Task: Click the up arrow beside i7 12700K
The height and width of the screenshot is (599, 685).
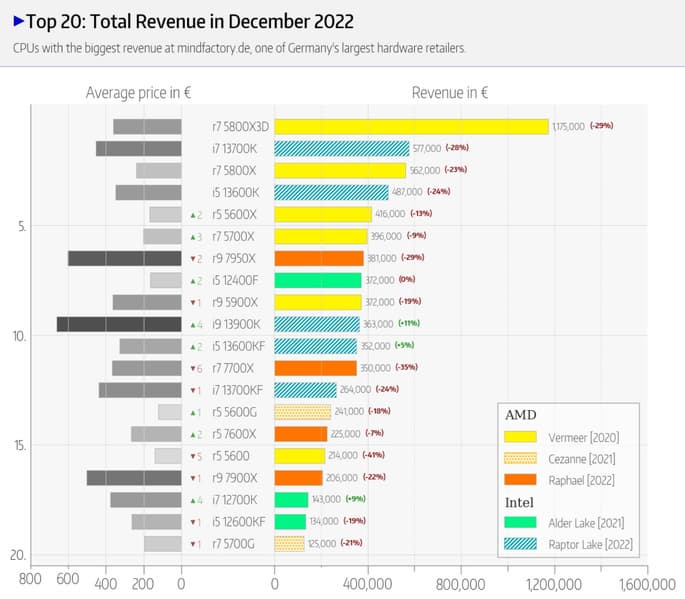Action: pyautogui.click(x=193, y=500)
